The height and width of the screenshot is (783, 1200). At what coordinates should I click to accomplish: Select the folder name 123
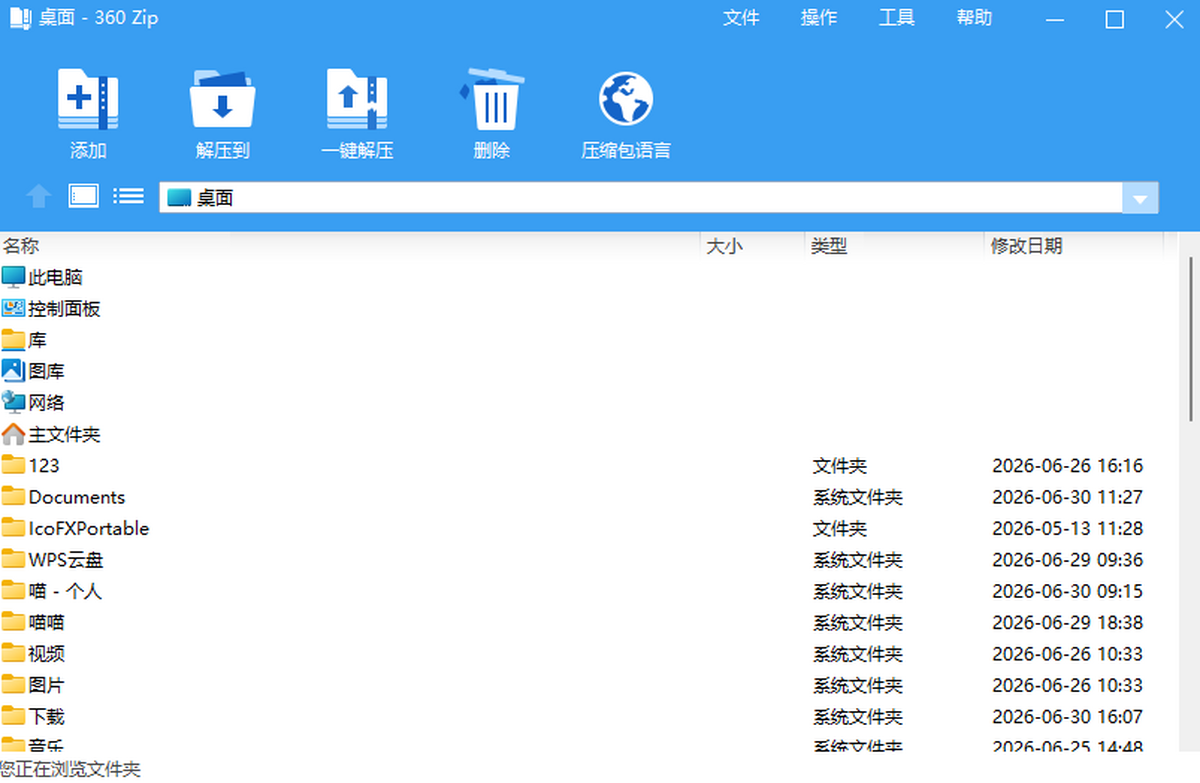pos(44,465)
